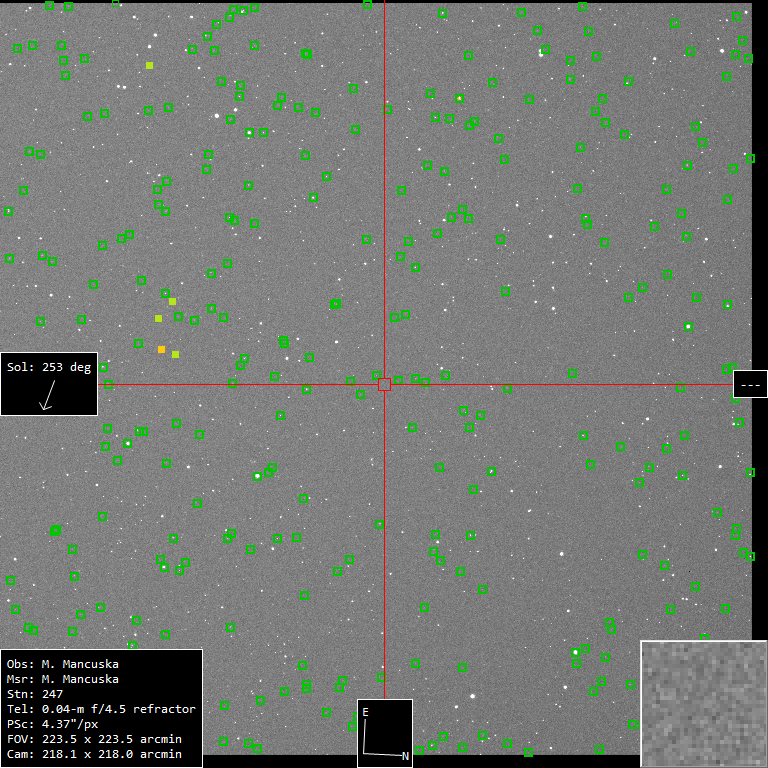Click the yellow-green marker upper-left of orange marker
The height and width of the screenshot is (768, 768).
point(158,318)
